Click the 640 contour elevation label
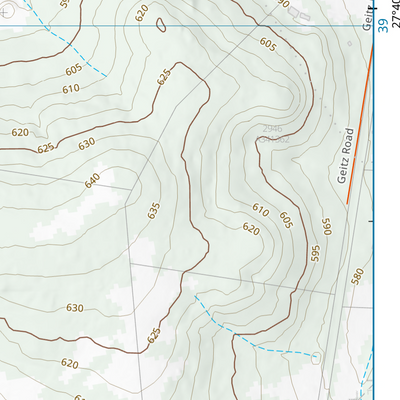 point(92,181)
